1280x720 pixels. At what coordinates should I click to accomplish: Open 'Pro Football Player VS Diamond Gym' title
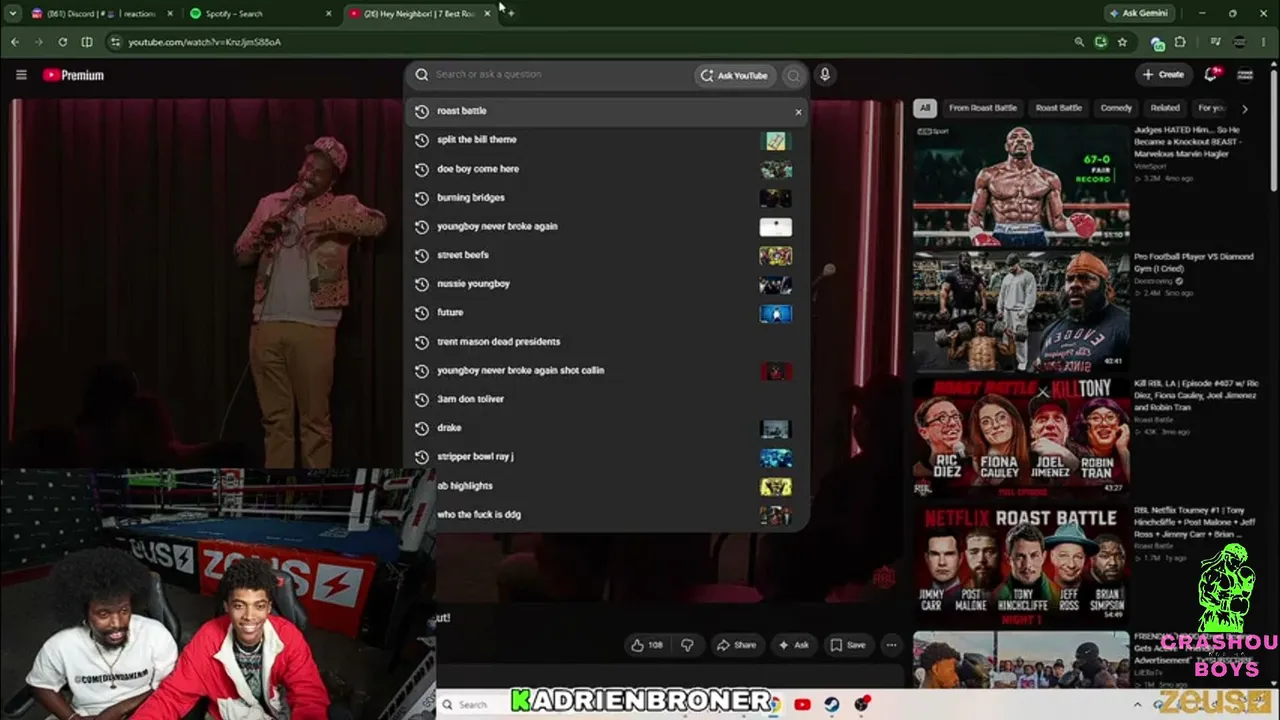1193,262
